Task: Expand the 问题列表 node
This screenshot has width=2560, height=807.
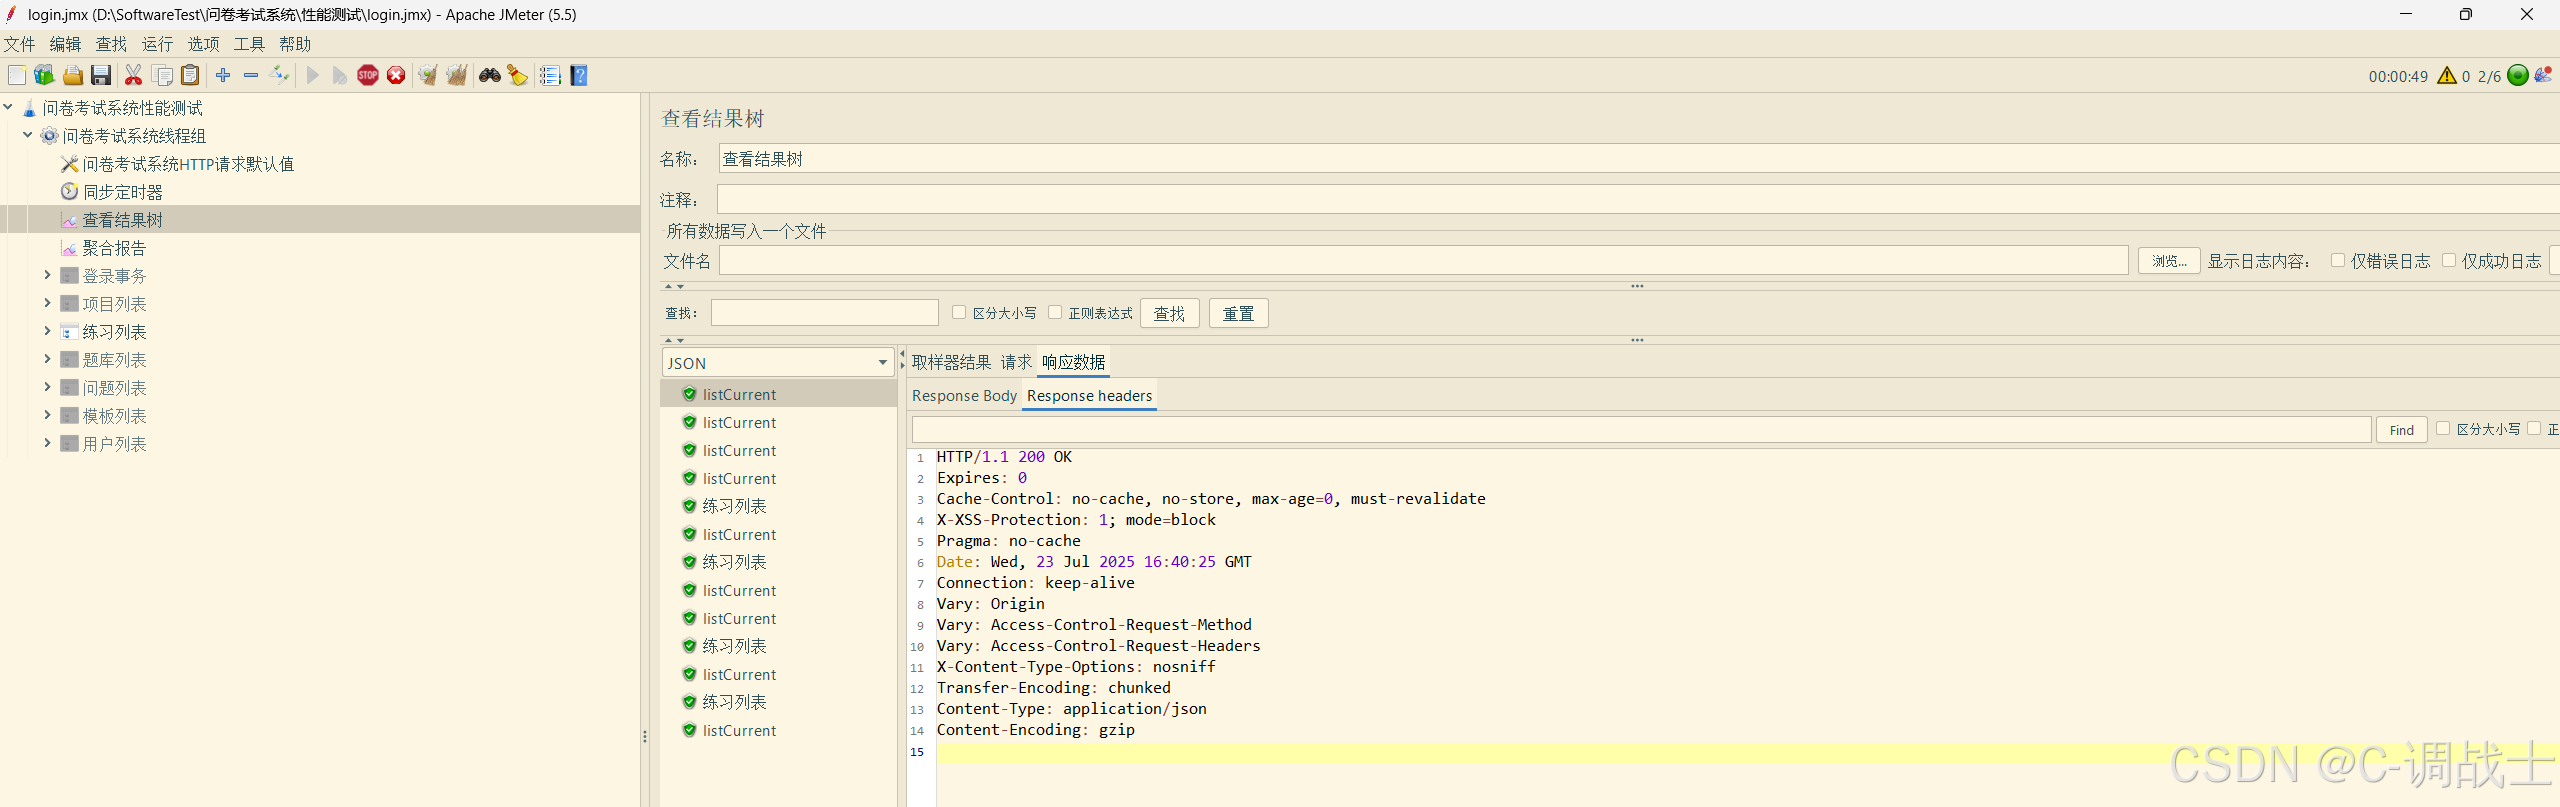Action: 47,387
